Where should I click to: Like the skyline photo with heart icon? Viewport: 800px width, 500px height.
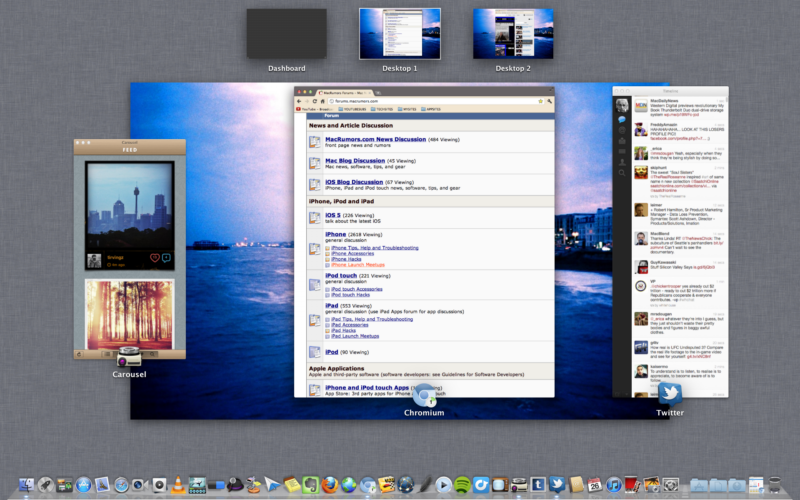pyautogui.click(x=155, y=258)
